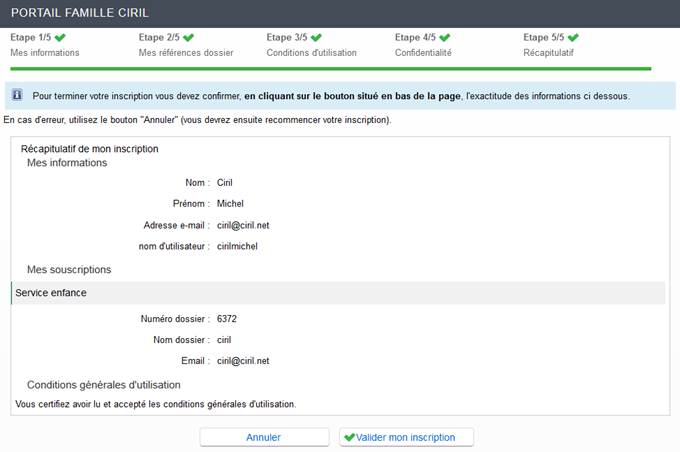
Task: Click the blue info icon in the banner
Action: pyautogui.click(x=18, y=96)
